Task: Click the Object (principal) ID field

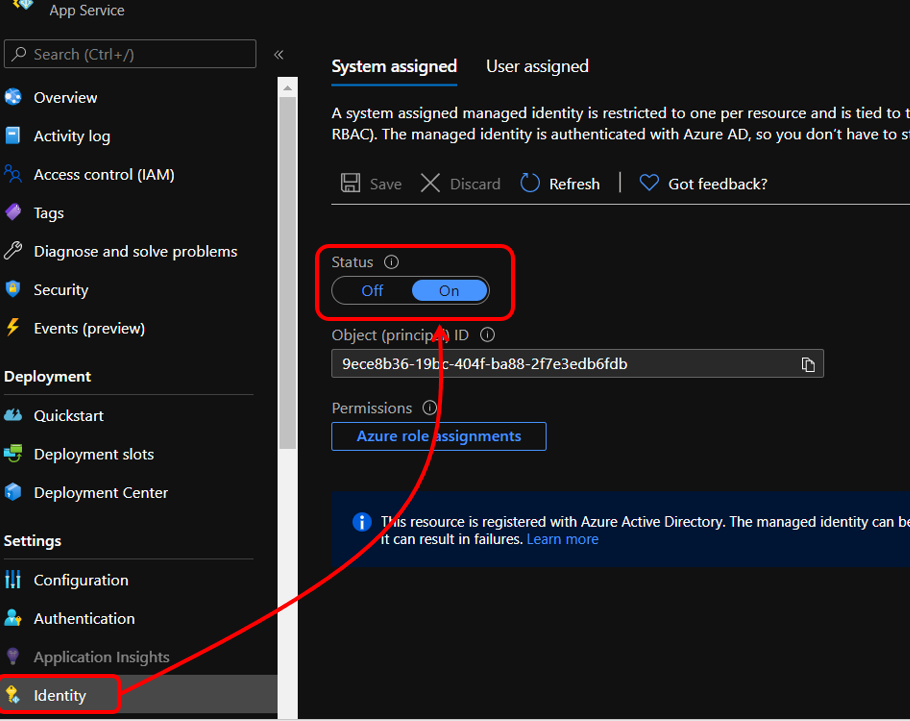Action: (577, 363)
